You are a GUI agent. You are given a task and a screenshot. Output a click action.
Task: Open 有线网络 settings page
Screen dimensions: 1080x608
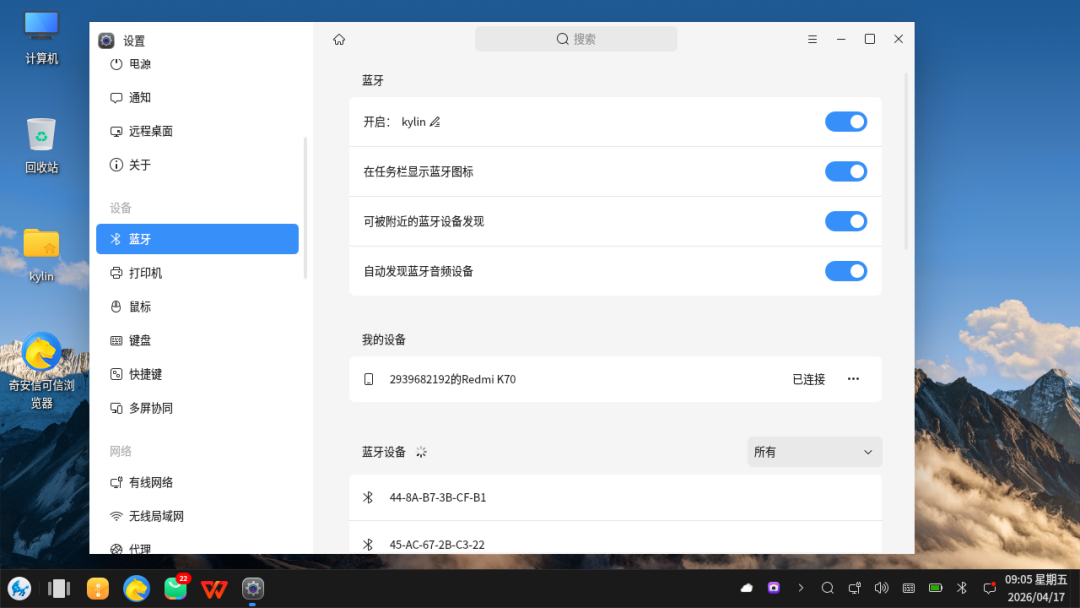coord(197,483)
